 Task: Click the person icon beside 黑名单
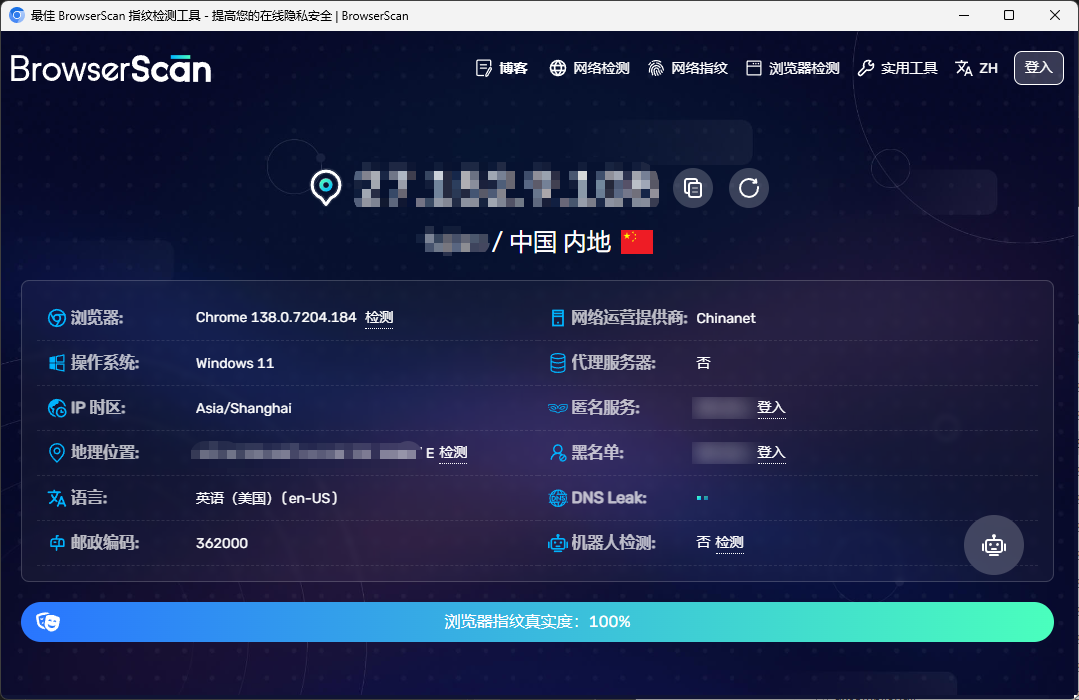(x=557, y=452)
